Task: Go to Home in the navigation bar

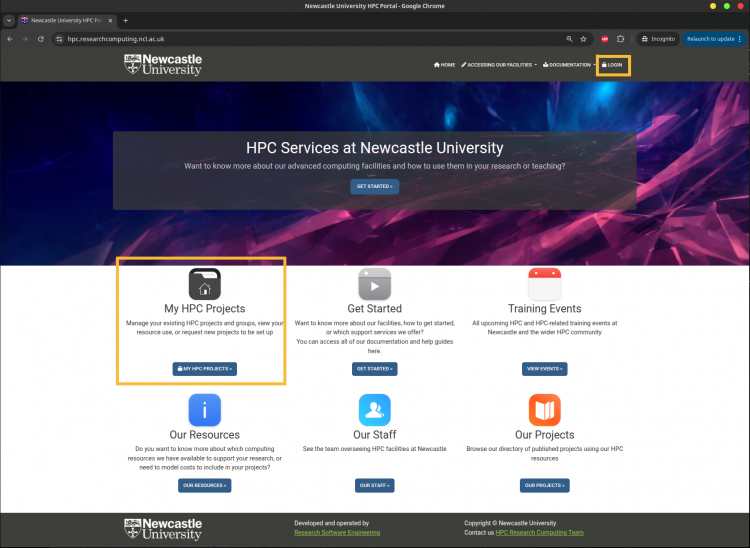Action: (444, 65)
